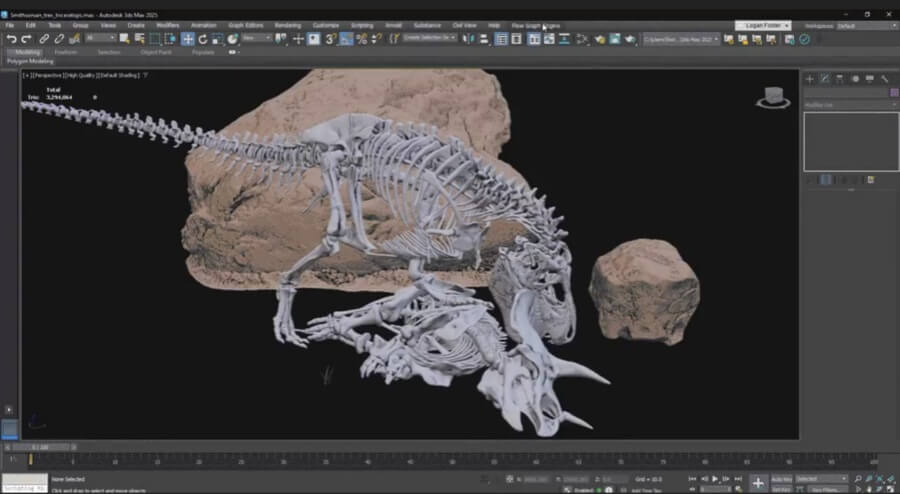Expand the Polygon Modeling ribbon panel
The height and width of the screenshot is (494, 900).
pyautogui.click(x=30, y=61)
